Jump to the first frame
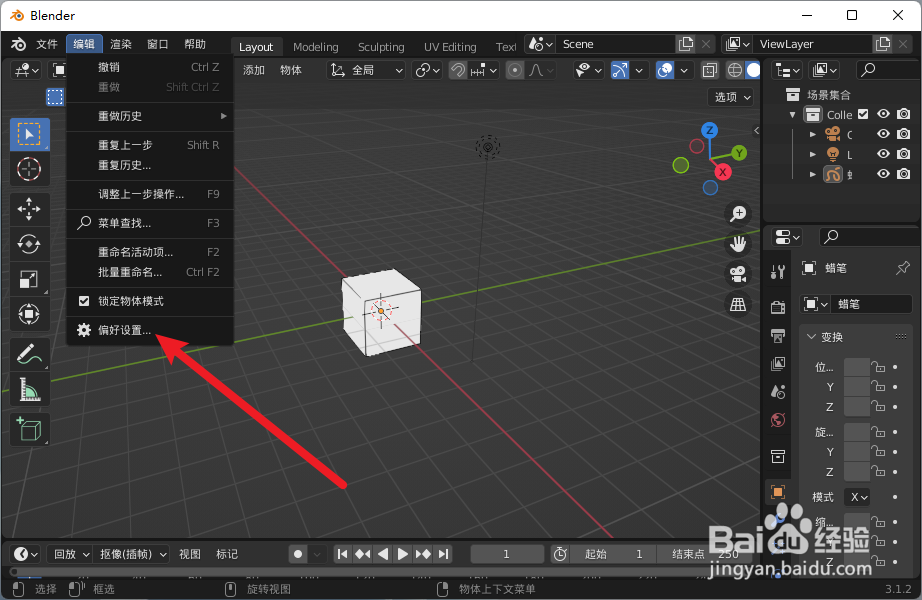Image resolution: width=922 pixels, height=600 pixels. [343, 554]
